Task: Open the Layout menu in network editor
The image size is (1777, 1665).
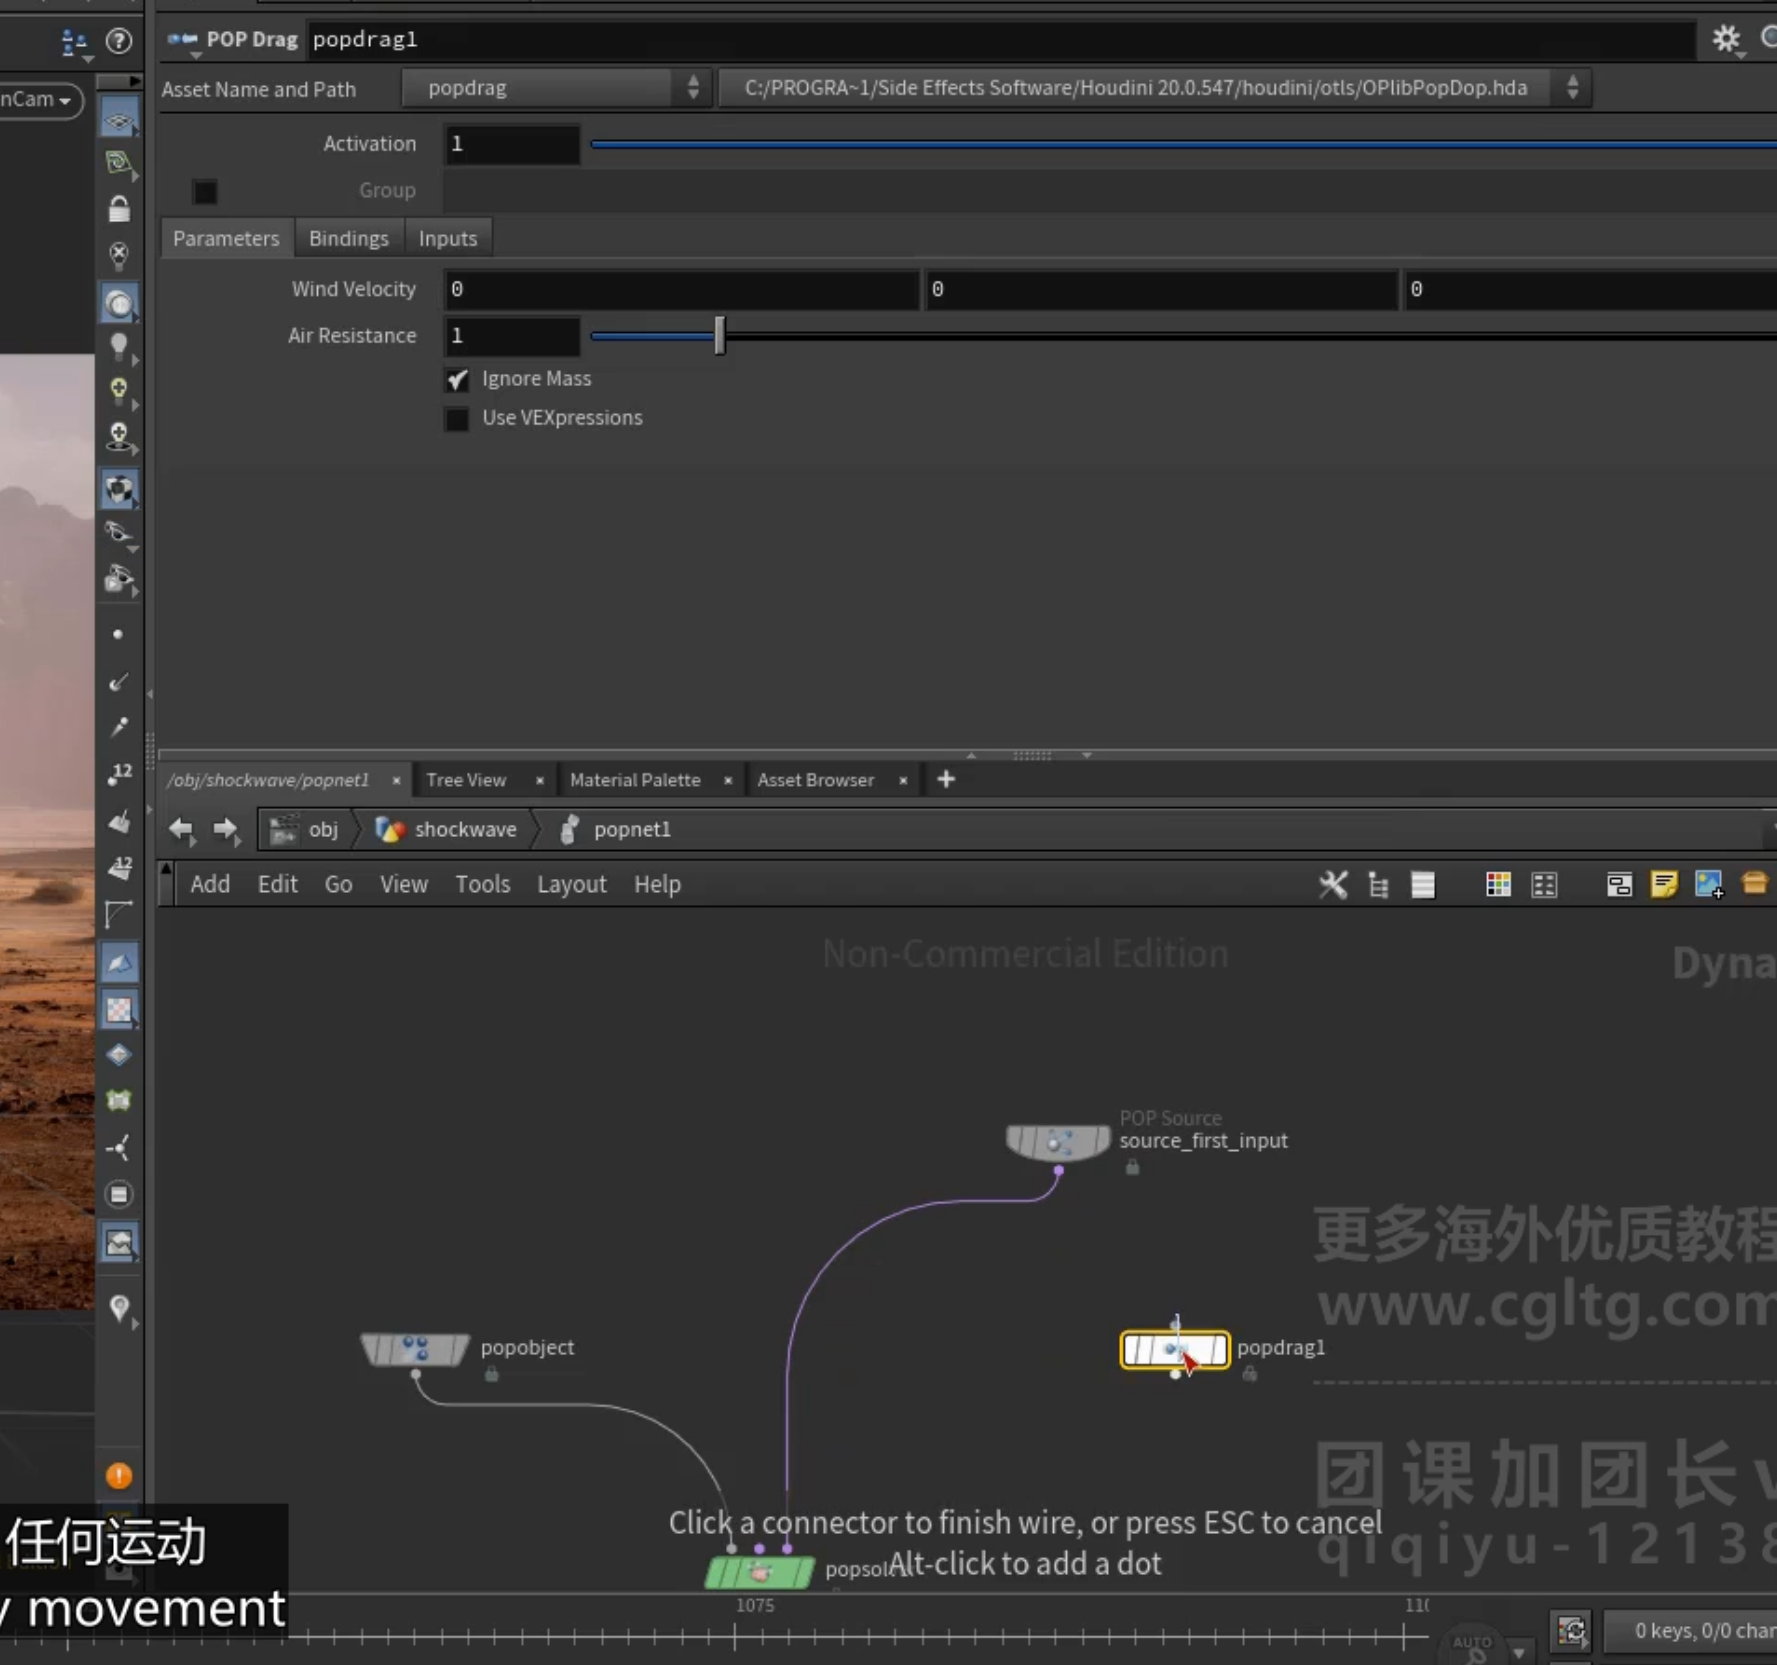Action: pos(571,885)
